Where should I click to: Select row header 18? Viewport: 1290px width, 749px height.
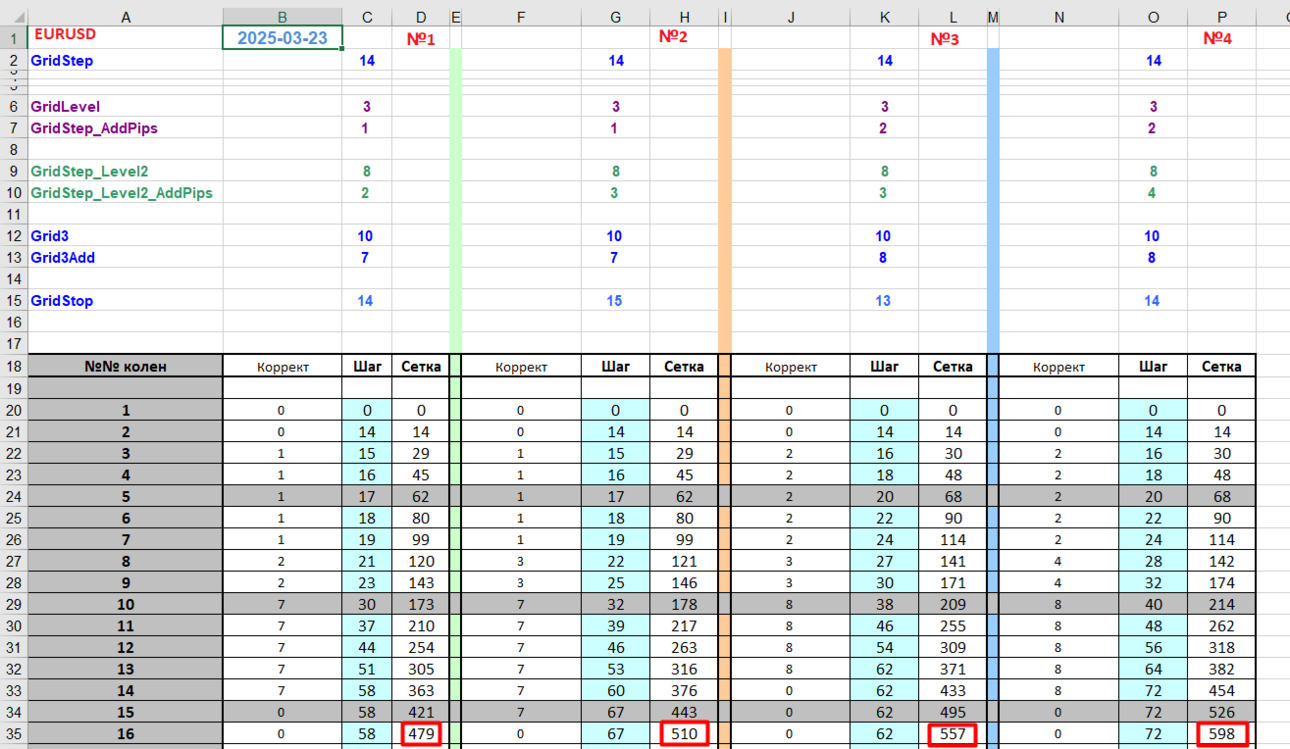pyautogui.click(x=14, y=366)
